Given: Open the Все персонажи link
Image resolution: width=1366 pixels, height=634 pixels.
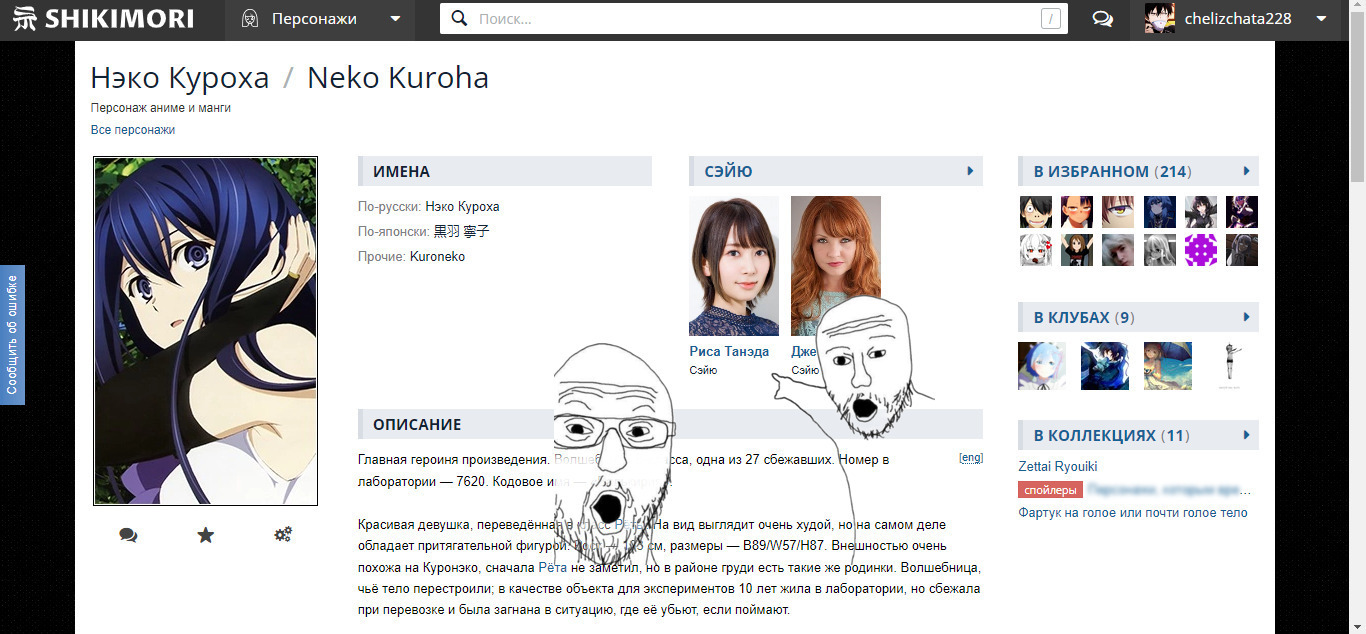Looking at the screenshot, I should (133, 130).
